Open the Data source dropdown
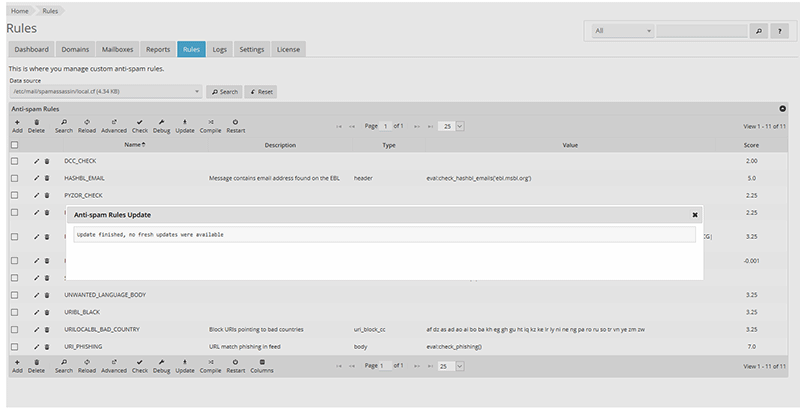Image resolution: width=800 pixels, height=409 pixels. [106, 92]
